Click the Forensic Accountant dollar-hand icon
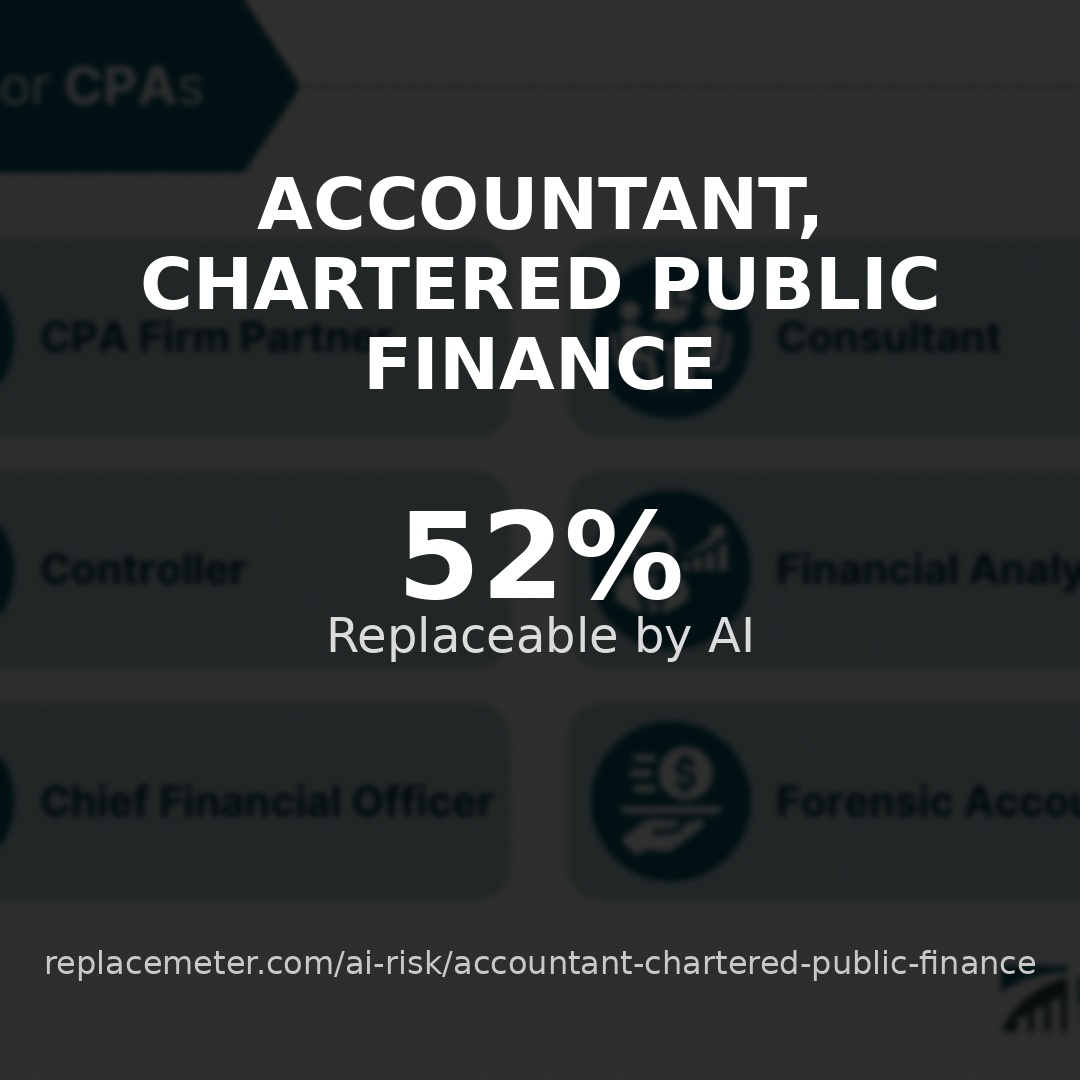 click(670, 801)
